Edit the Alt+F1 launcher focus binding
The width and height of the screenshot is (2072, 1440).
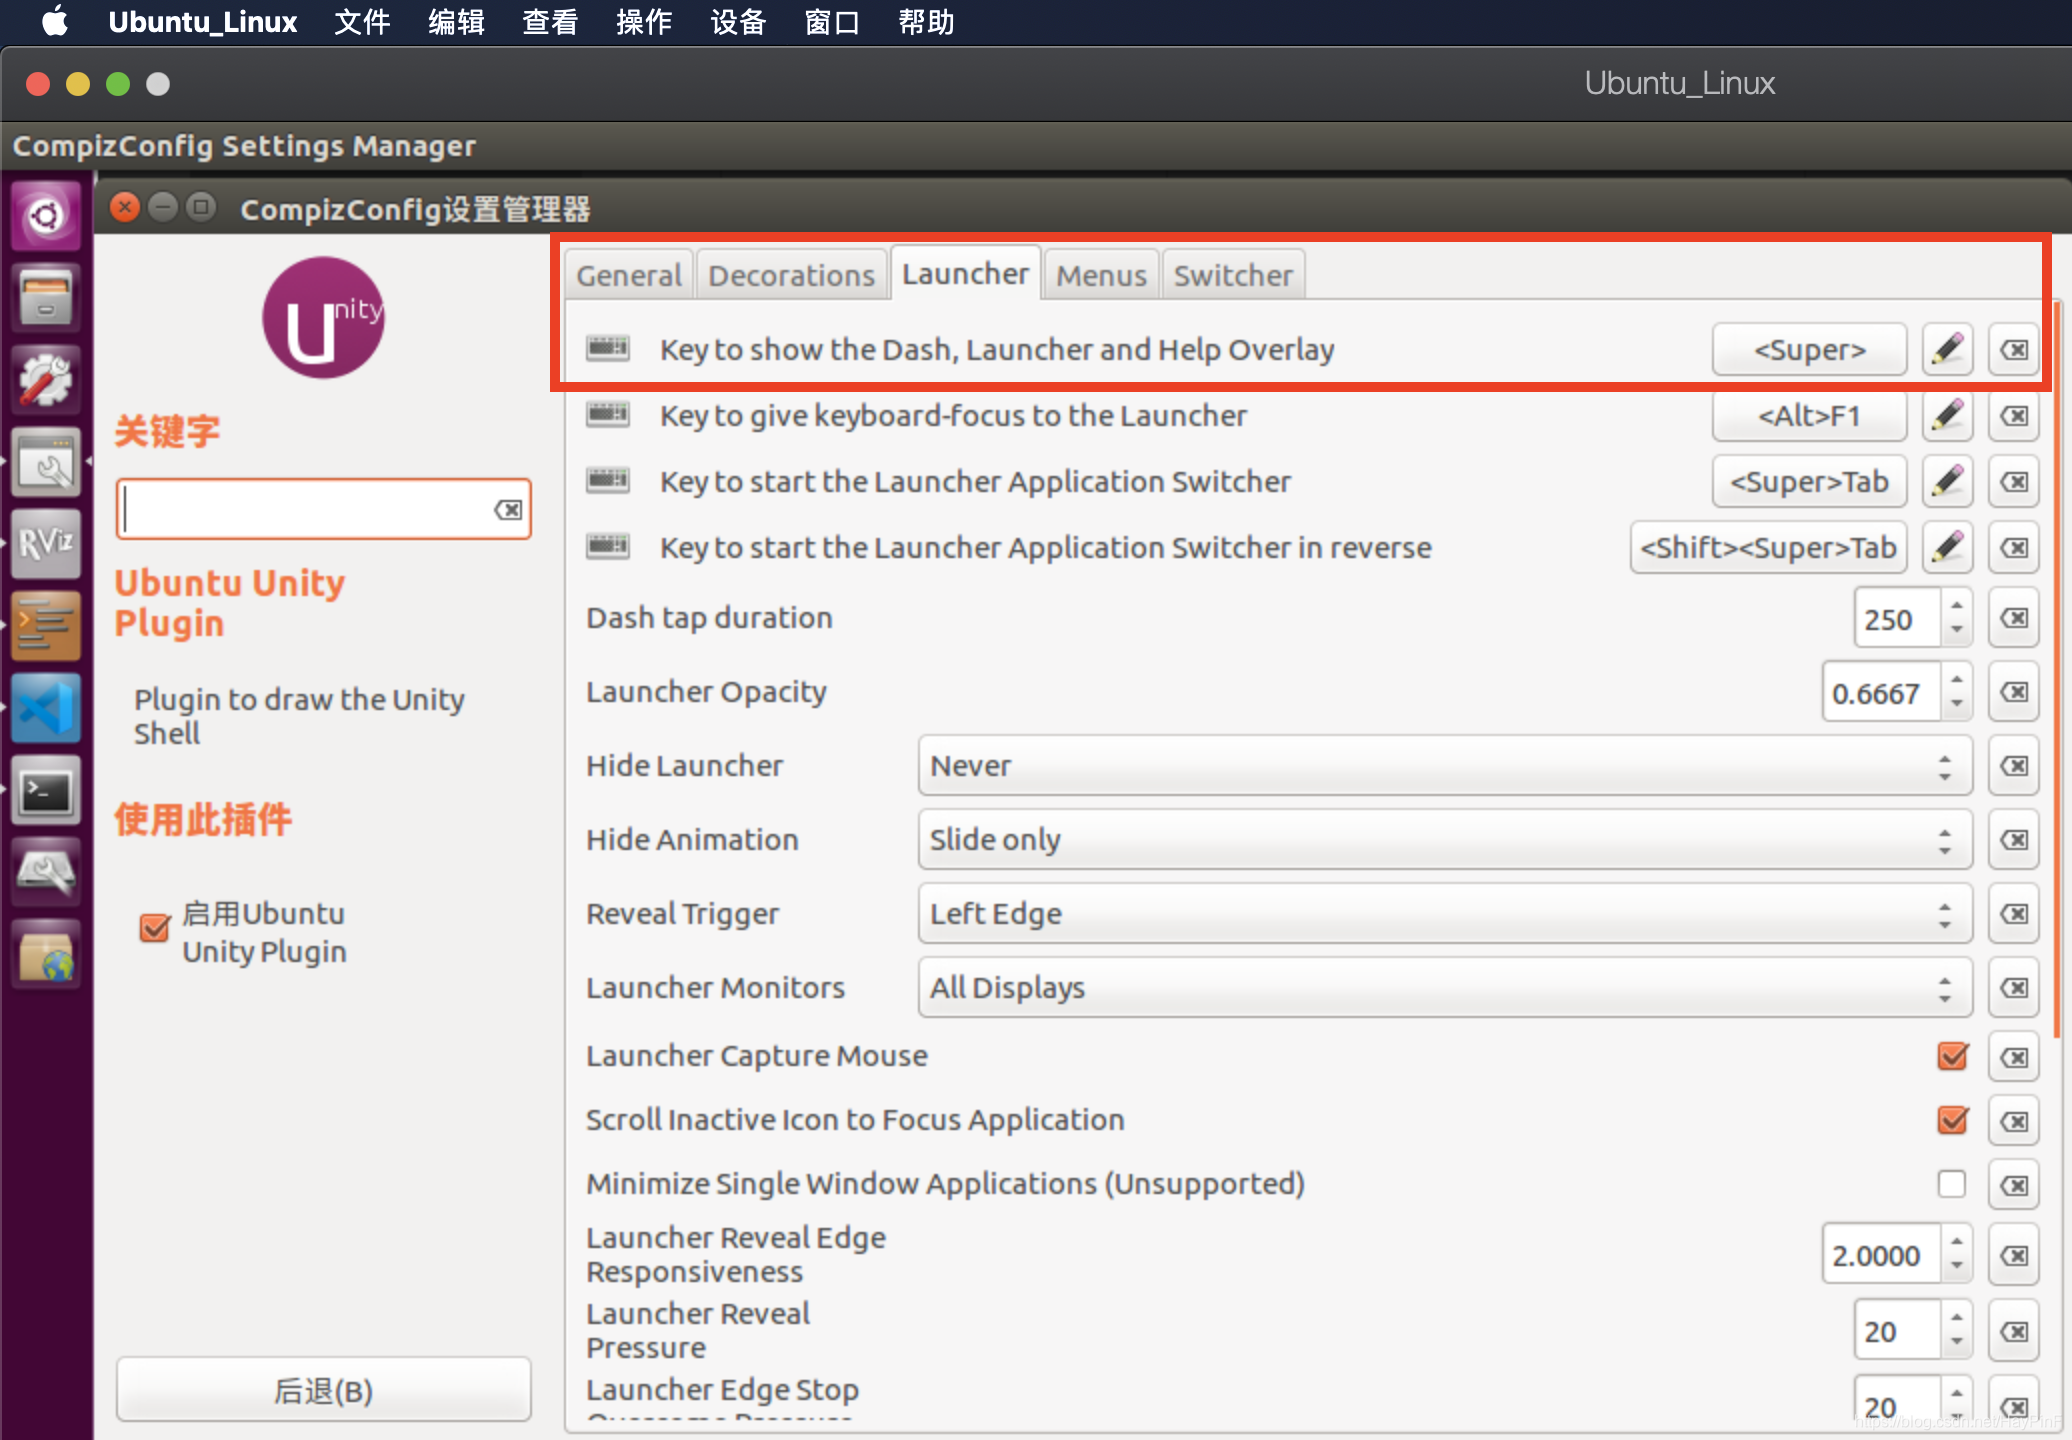point(1947,415)
